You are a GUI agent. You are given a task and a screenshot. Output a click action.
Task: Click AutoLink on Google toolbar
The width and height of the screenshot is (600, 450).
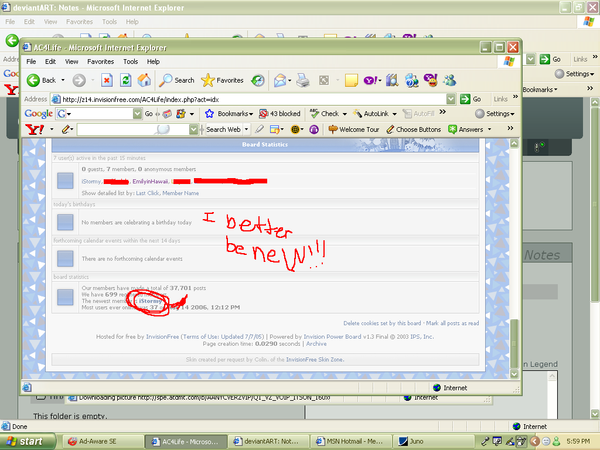371,114
